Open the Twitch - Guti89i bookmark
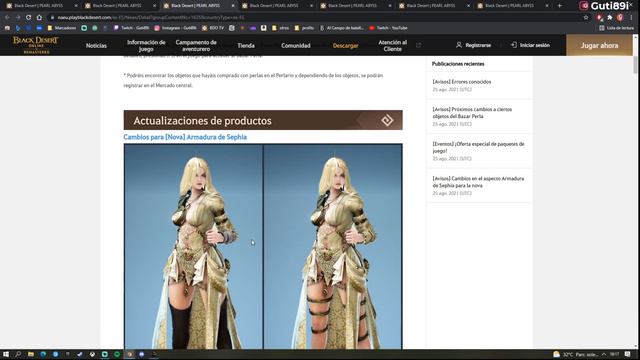The height and width of the screenshot is (360, 640). pyautogui.click(x=131, y=28)
